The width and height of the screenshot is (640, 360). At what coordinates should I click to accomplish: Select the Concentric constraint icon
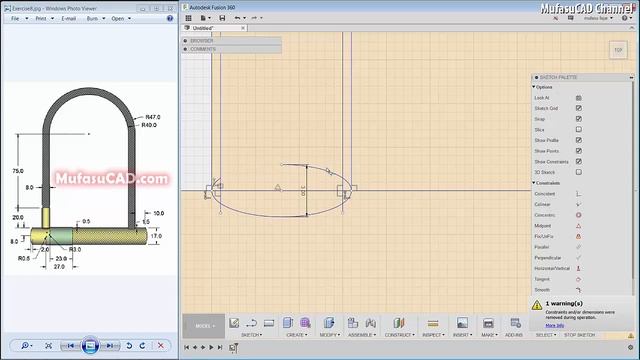[x=578, y=215]
